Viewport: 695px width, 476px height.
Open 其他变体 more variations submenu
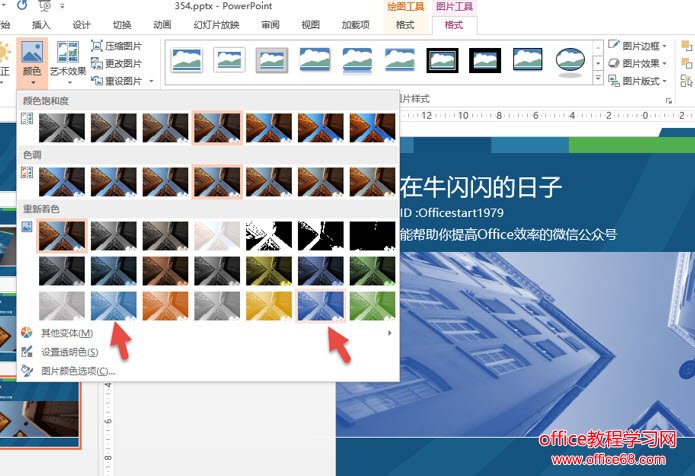(x=208, y=333)
